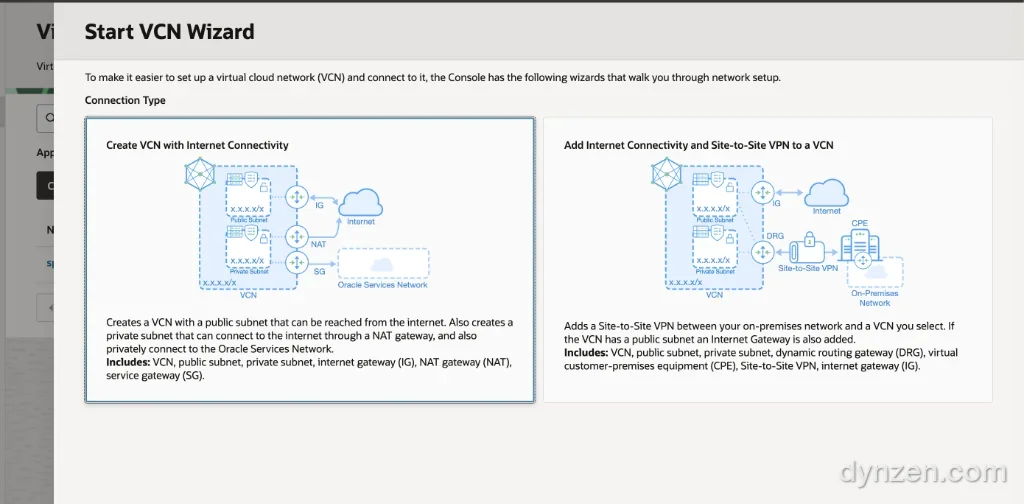Click the Start VCN Wizard heading

pos(170,31)
